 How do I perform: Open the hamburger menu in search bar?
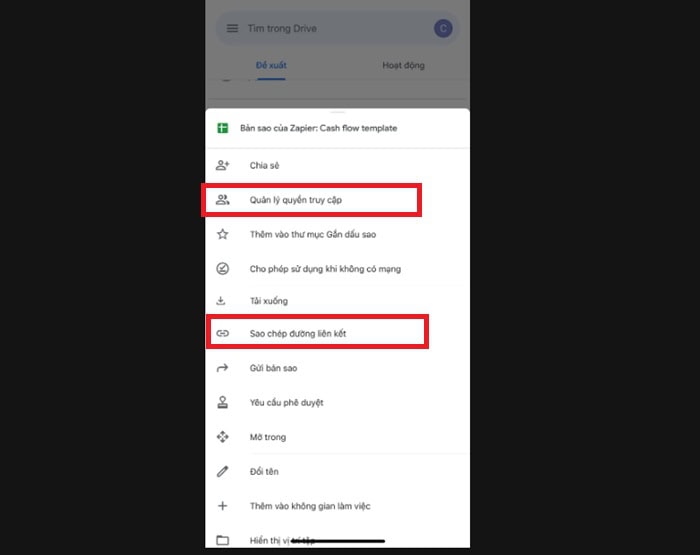click(232, 29)
